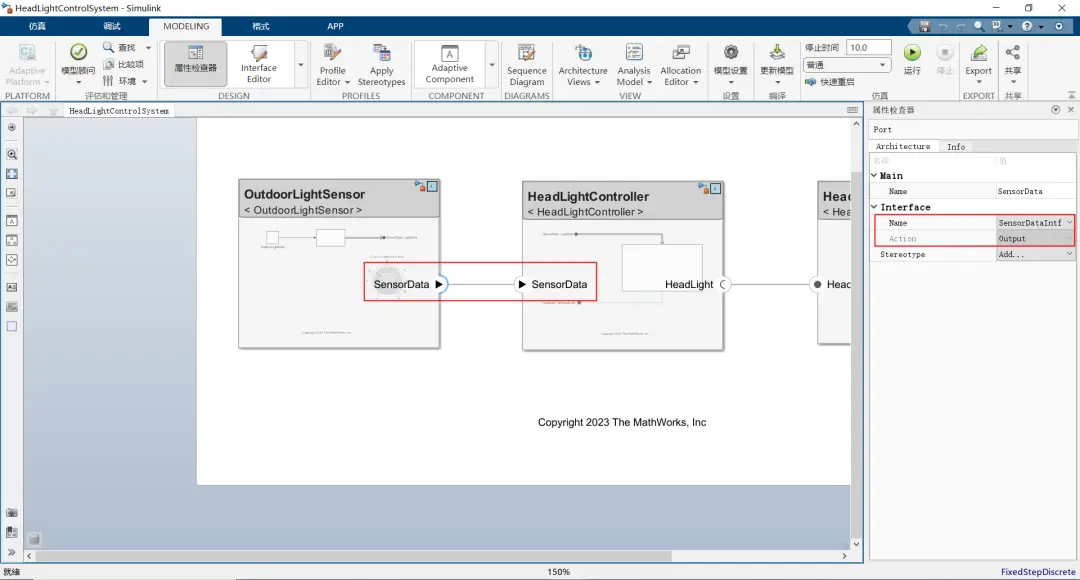Click the FixedStepDiscrete solver link

(1038, 572)
